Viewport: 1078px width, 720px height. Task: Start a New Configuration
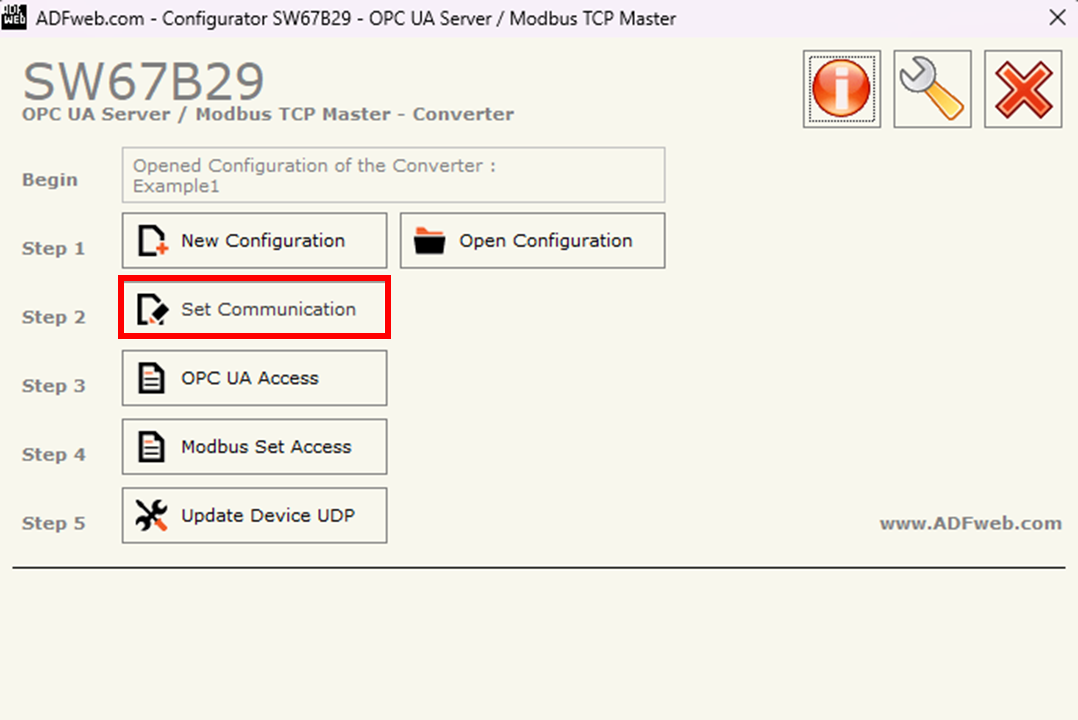tap(254, 241)
